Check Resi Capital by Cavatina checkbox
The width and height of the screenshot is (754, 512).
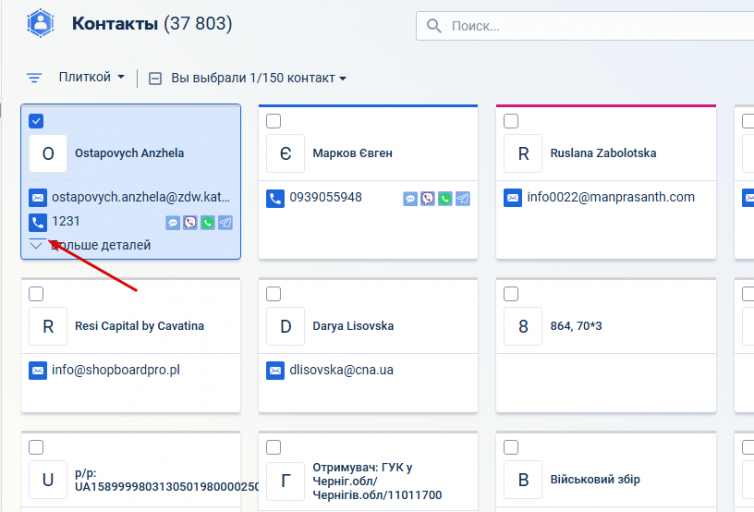tap(36, 294)
